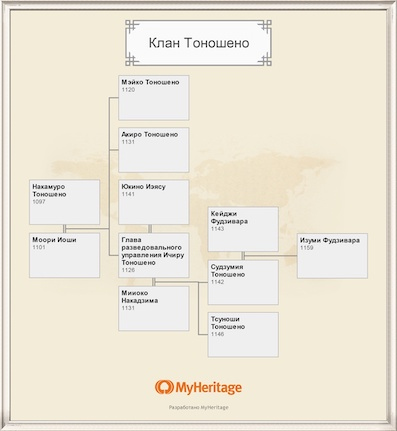Viewport: 397px width, 431px height.
Task: Select Мииоко Накадзима 1131 card
Action: [x=154, y=308]
